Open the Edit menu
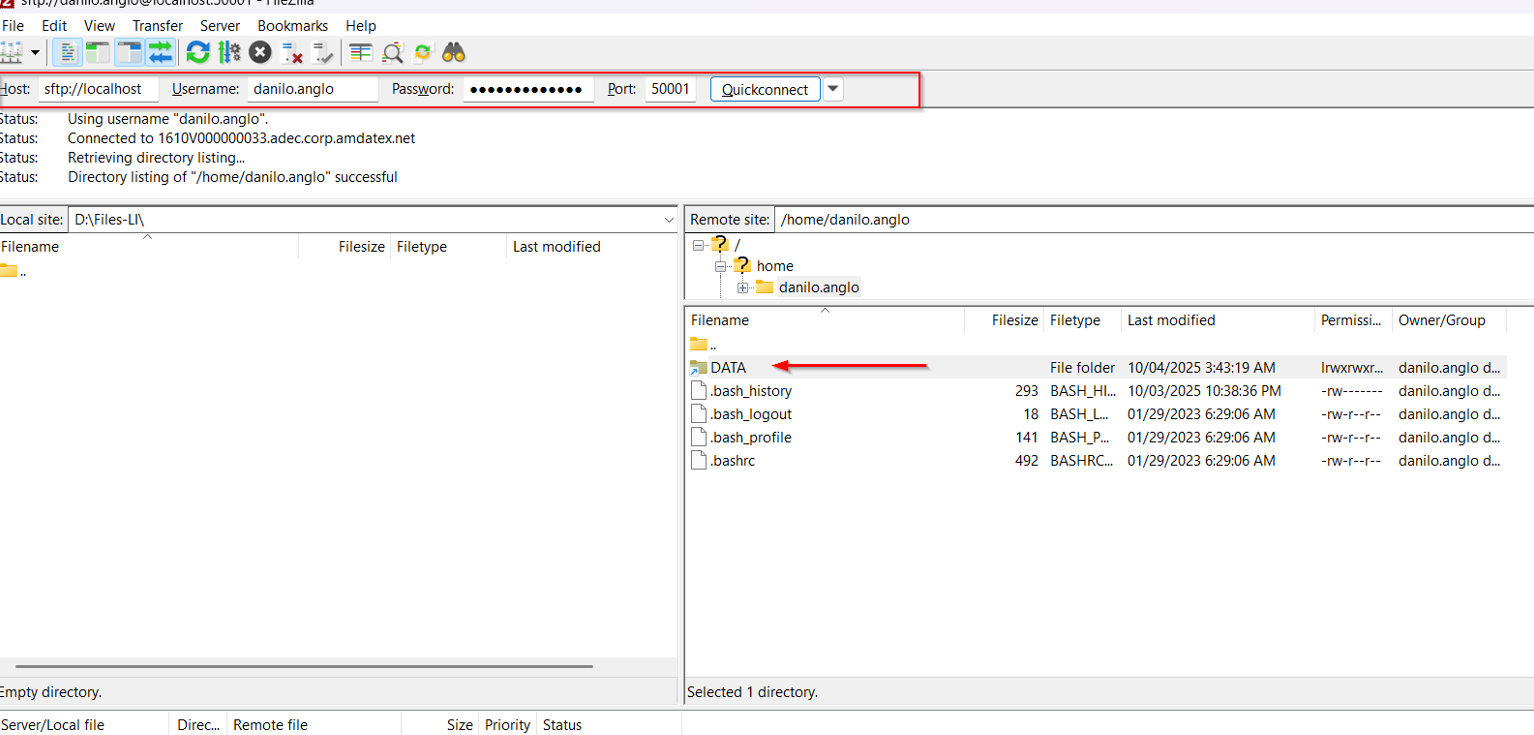The width and height of the screenshot is (1534, 735). [x=54, y=26]
